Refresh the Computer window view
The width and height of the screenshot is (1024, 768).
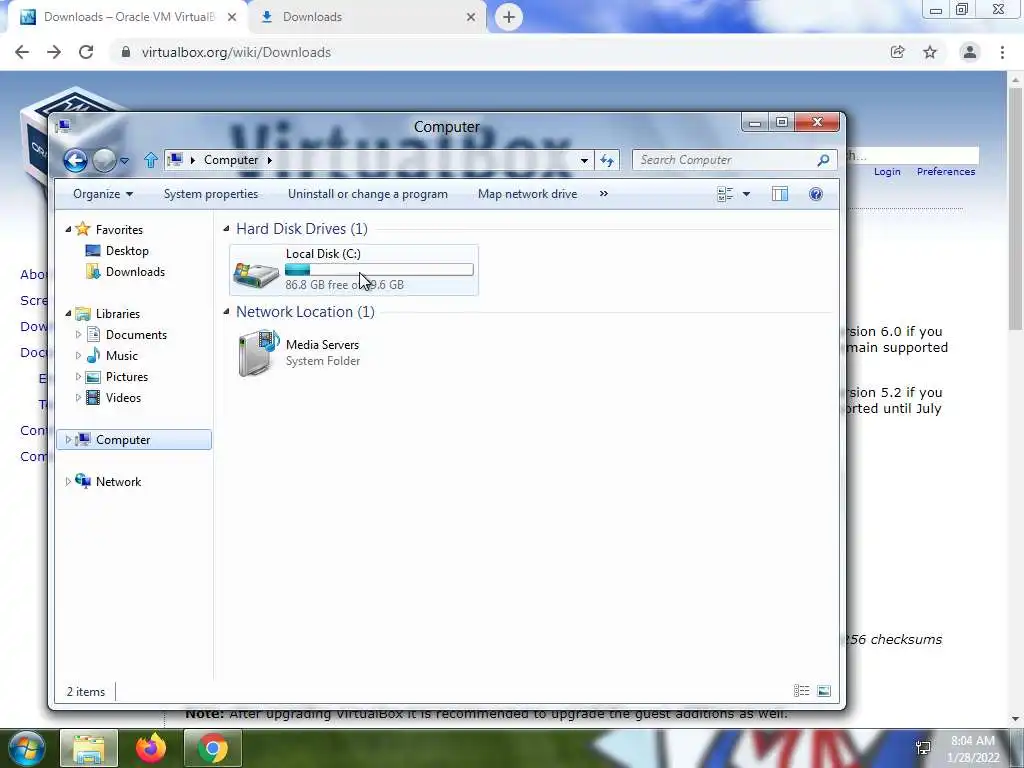tap(607, 160)
